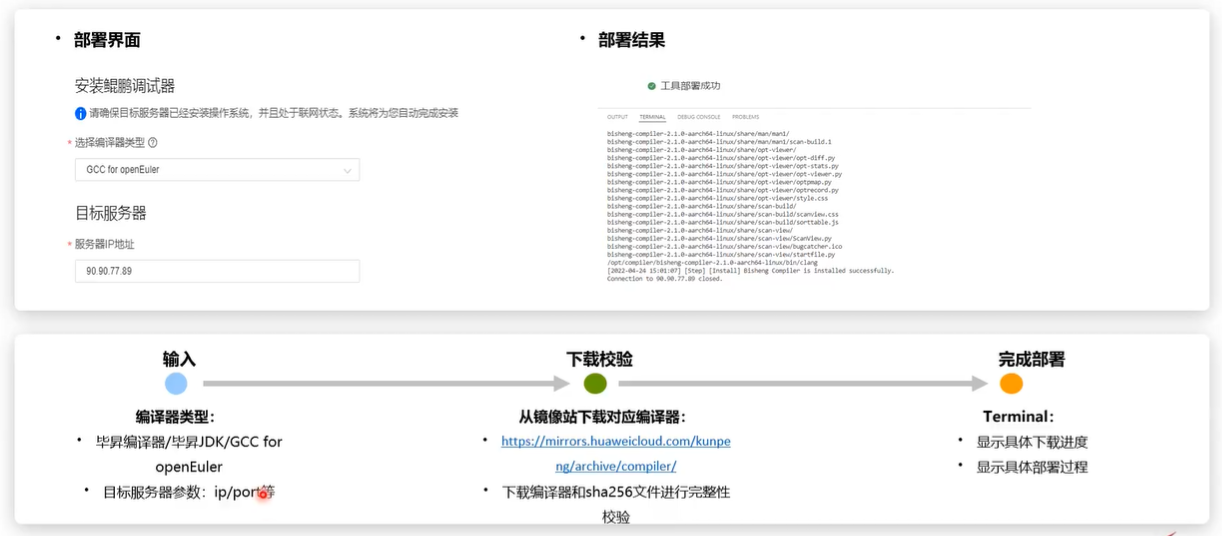Click the 显示具体部署过程 bullet

click(x=1032, y=467)
